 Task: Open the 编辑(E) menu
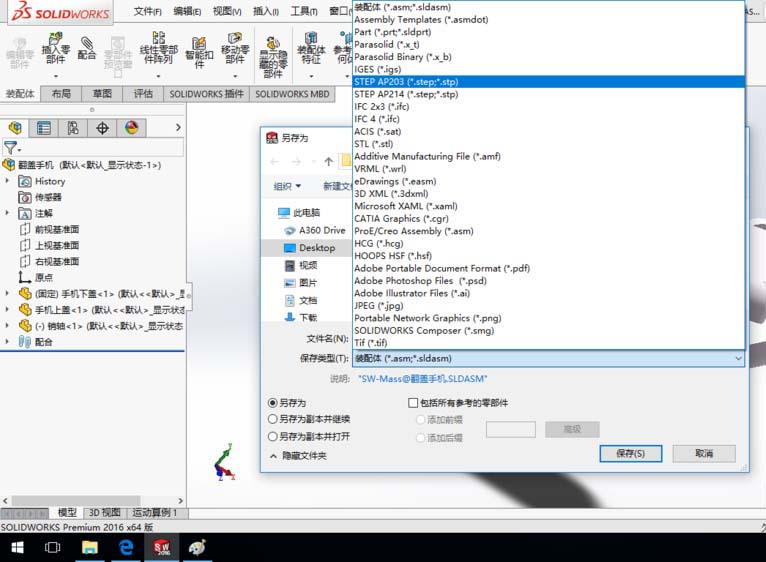click(187, 11)
